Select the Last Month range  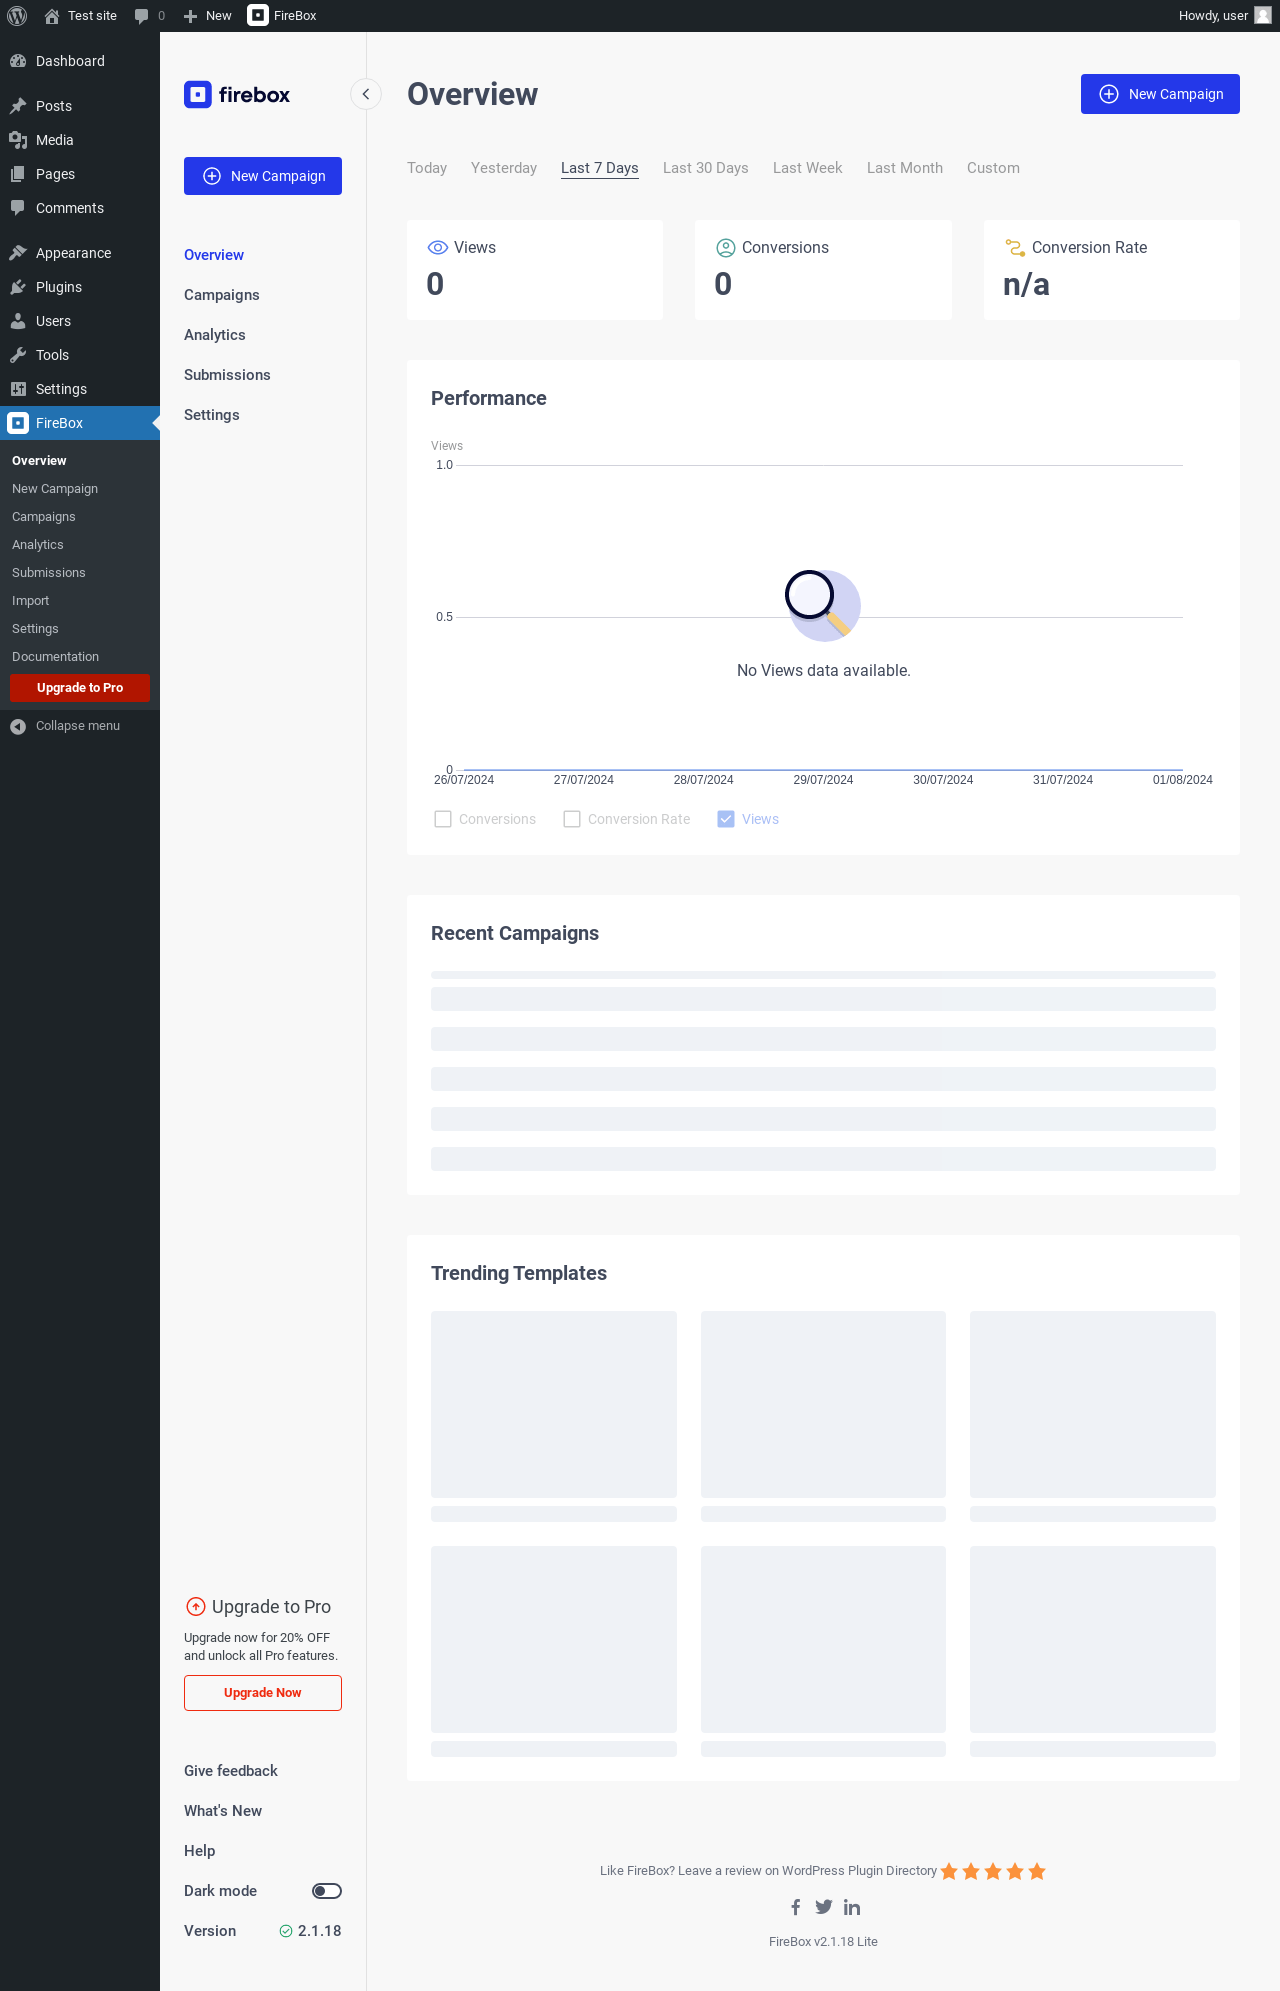click(905, 168)
